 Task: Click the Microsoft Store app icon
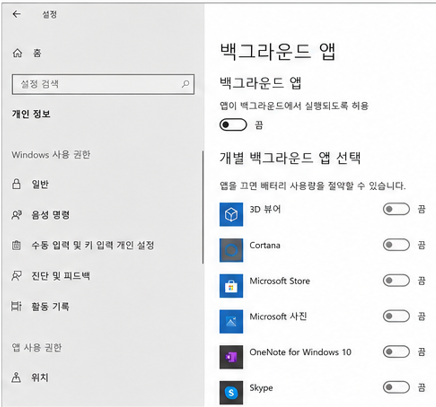231,286
